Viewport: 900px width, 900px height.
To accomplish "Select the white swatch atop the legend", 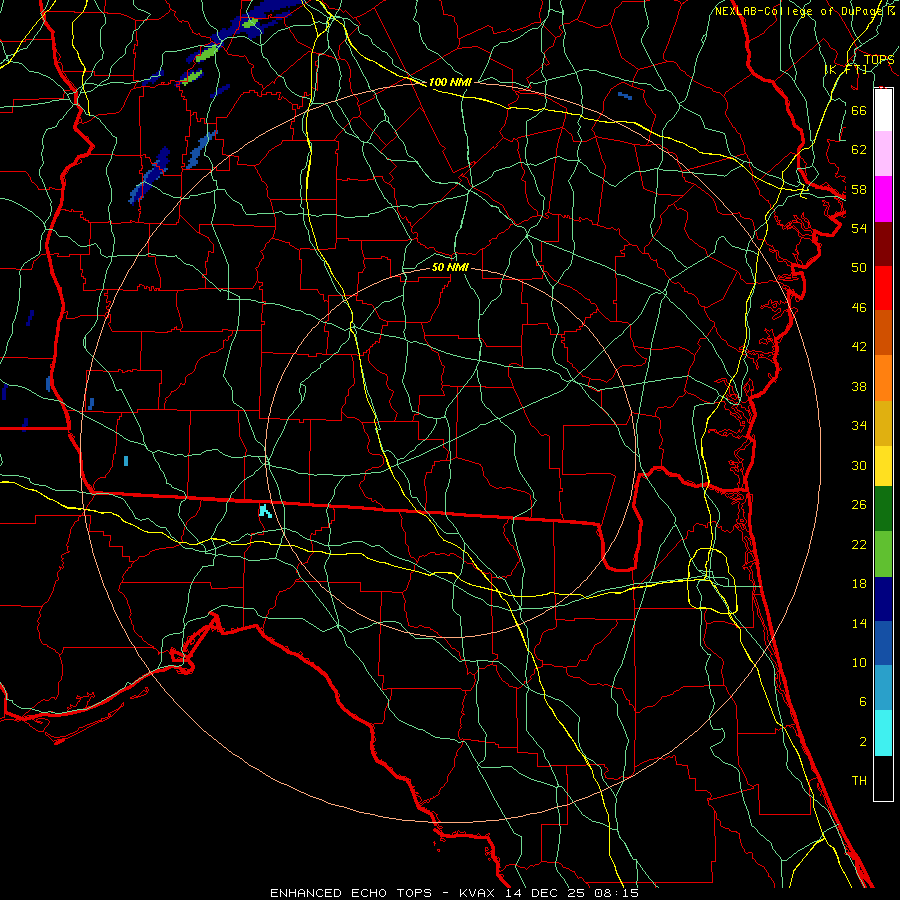I will [x=883, y=110].
